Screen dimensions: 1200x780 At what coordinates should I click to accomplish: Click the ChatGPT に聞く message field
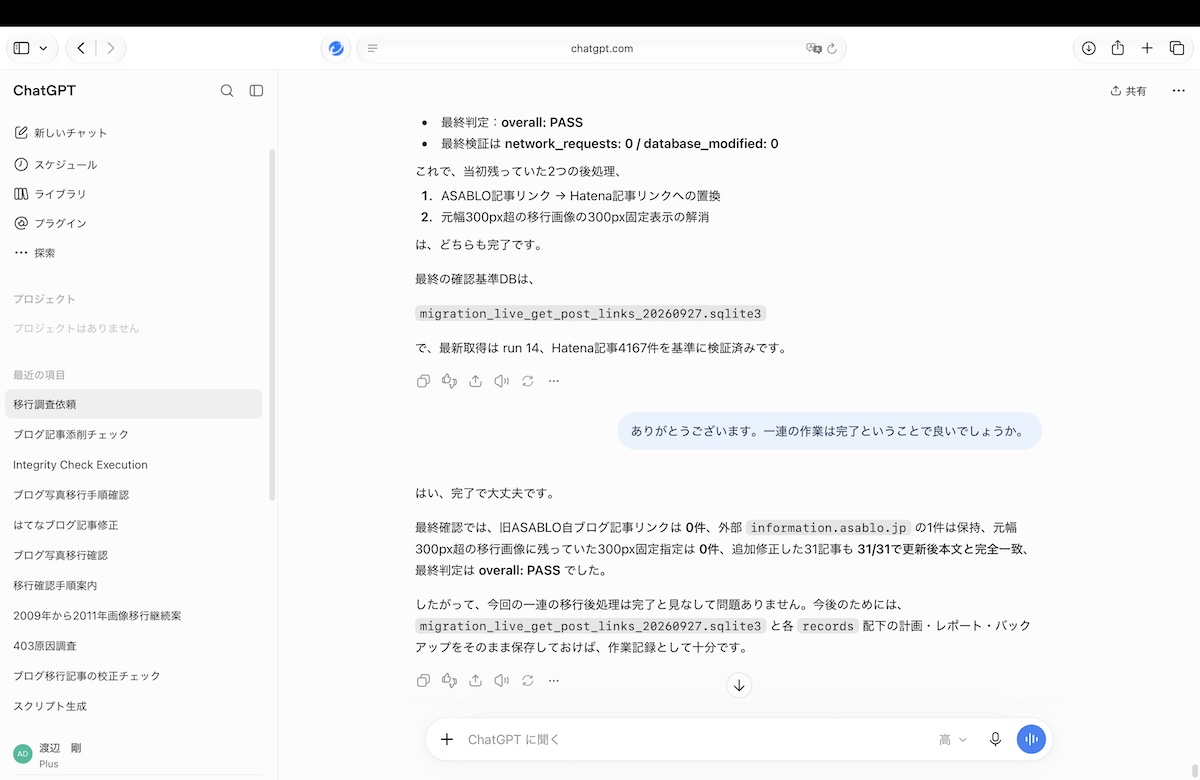695,740
